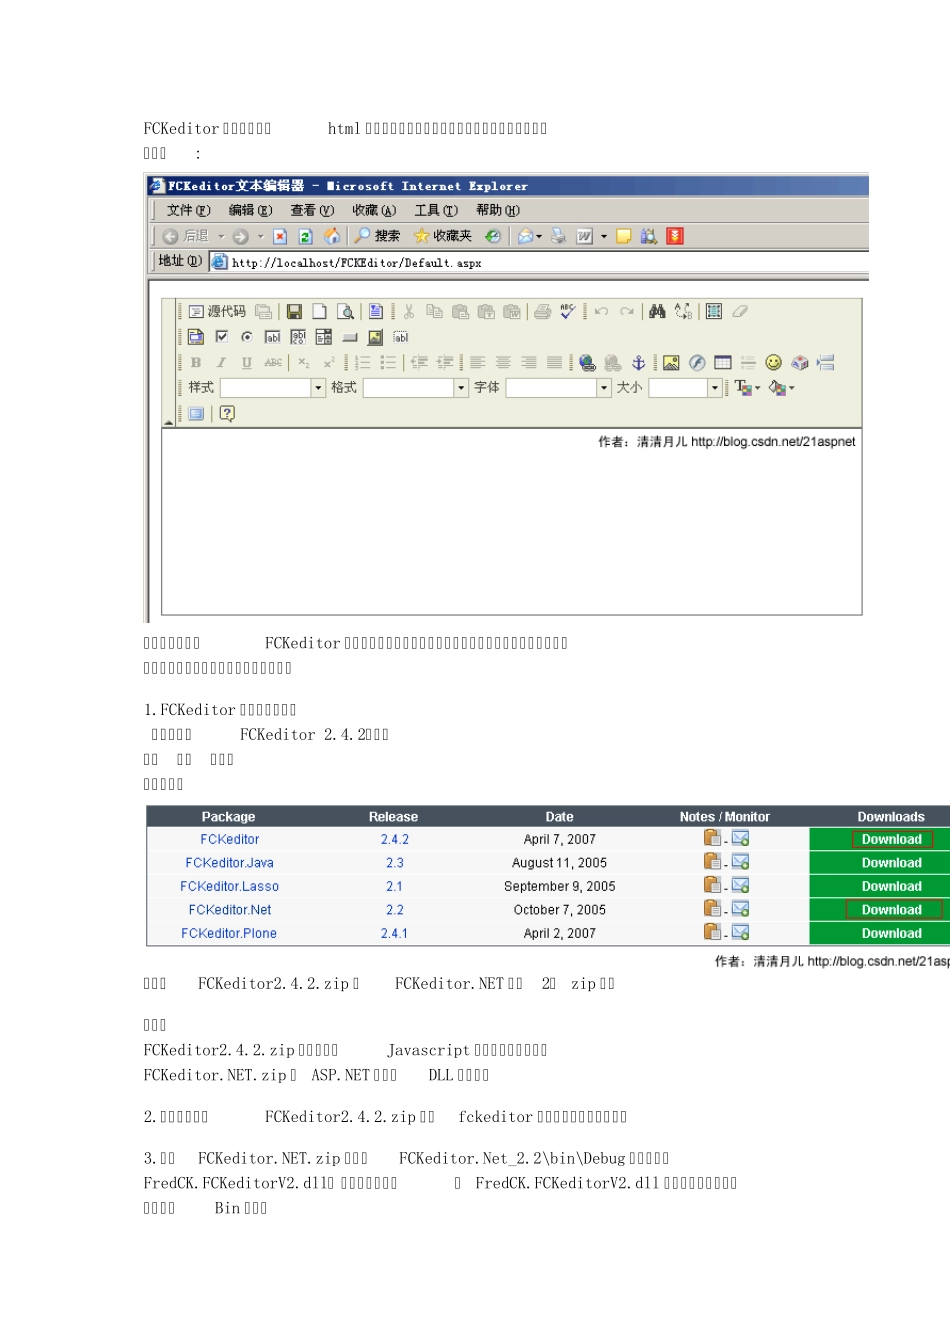Click the 收藏夹 Favorites button
The width and height of the screenshot is (950, 1344).
point(443,237)
